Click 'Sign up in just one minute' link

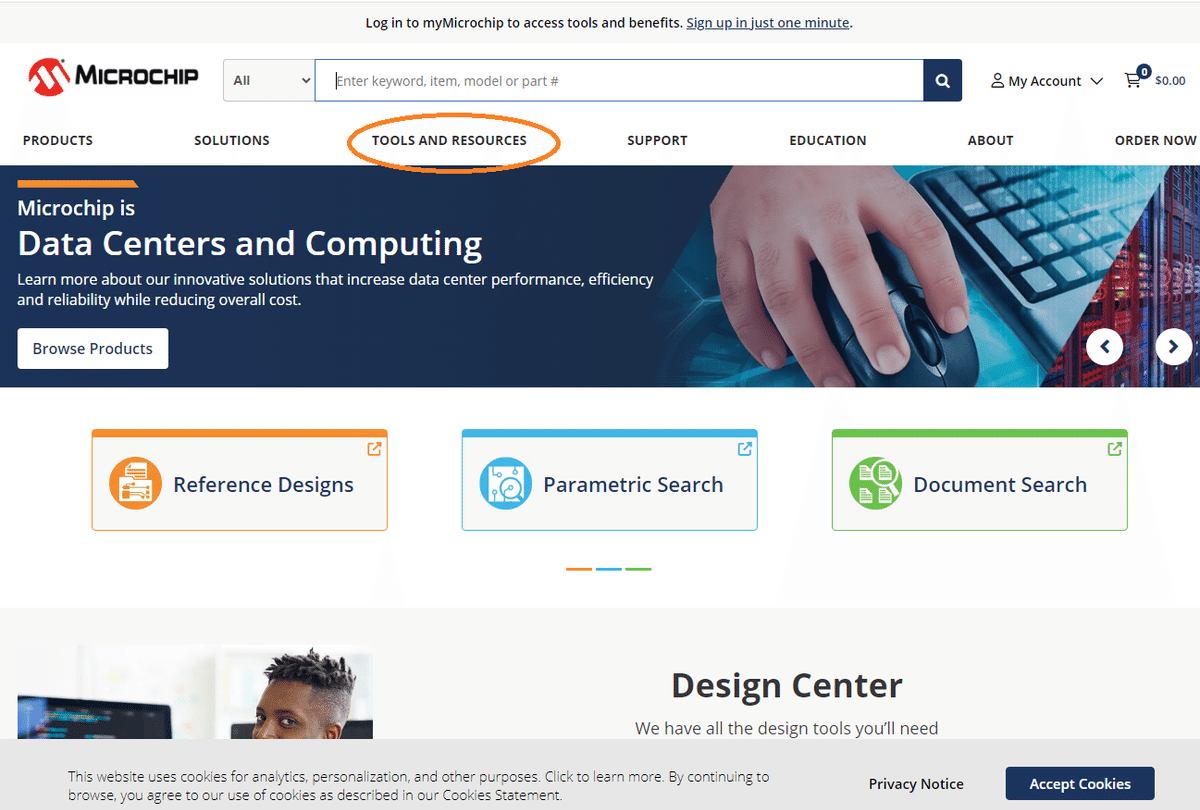tap(768, 22)
